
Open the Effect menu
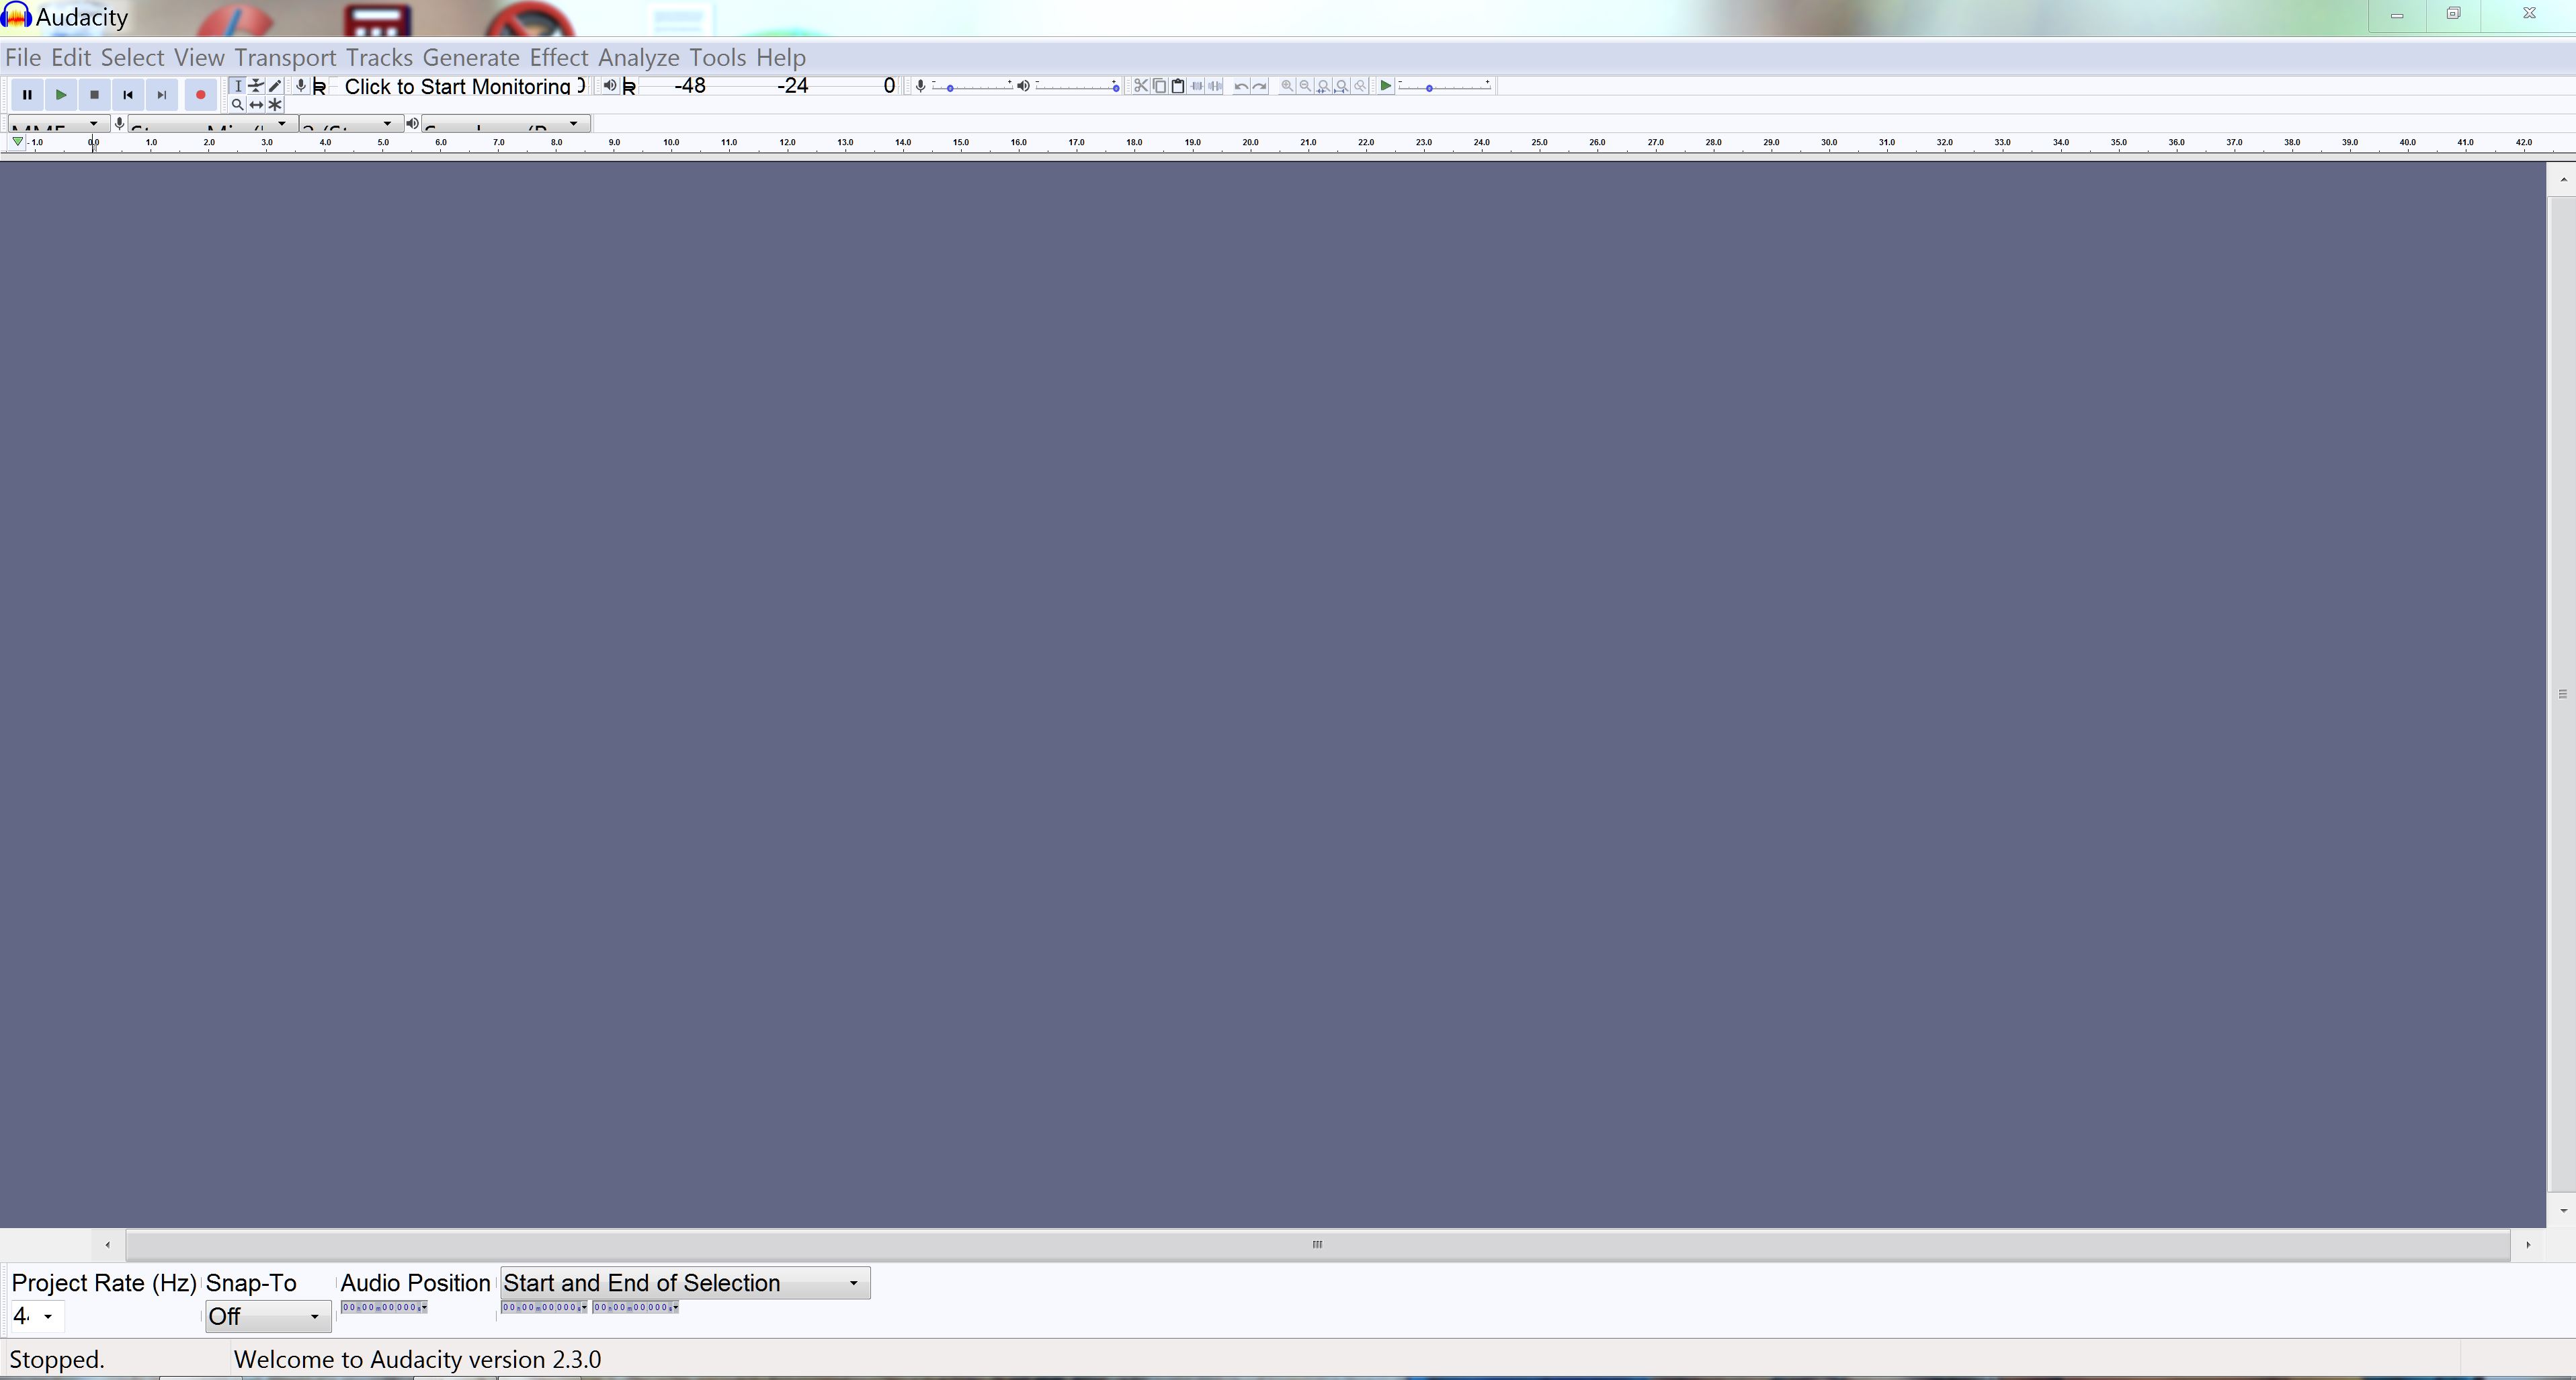pos(558,58)
